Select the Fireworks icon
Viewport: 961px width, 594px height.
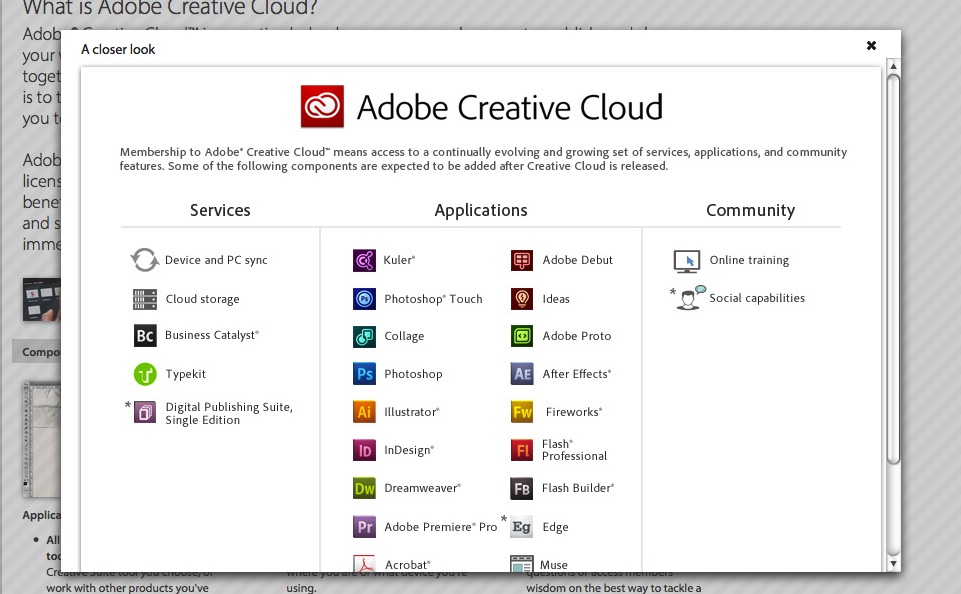pos(521,411)
